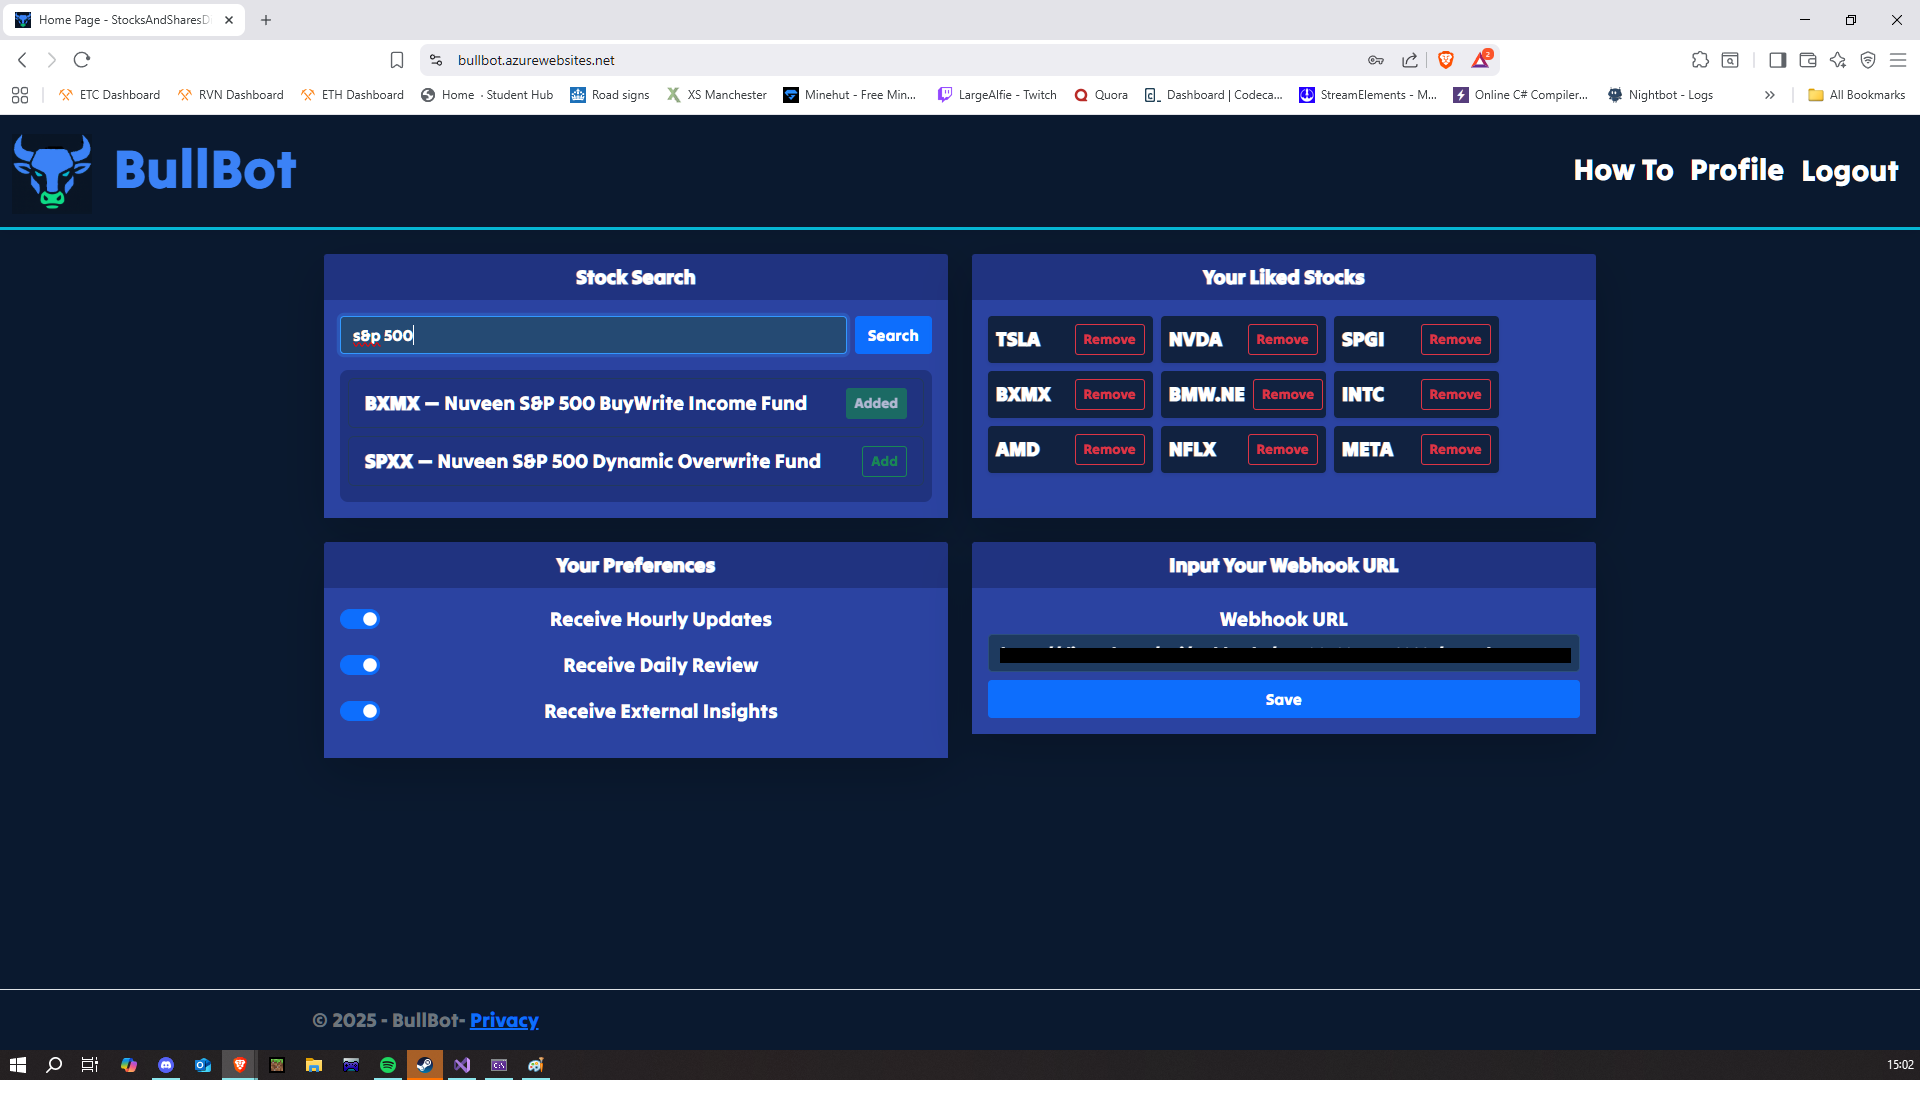Screen dimensions: 1920x1110
Task: Open the Privacy link in footer
Action: point(503,1020)
